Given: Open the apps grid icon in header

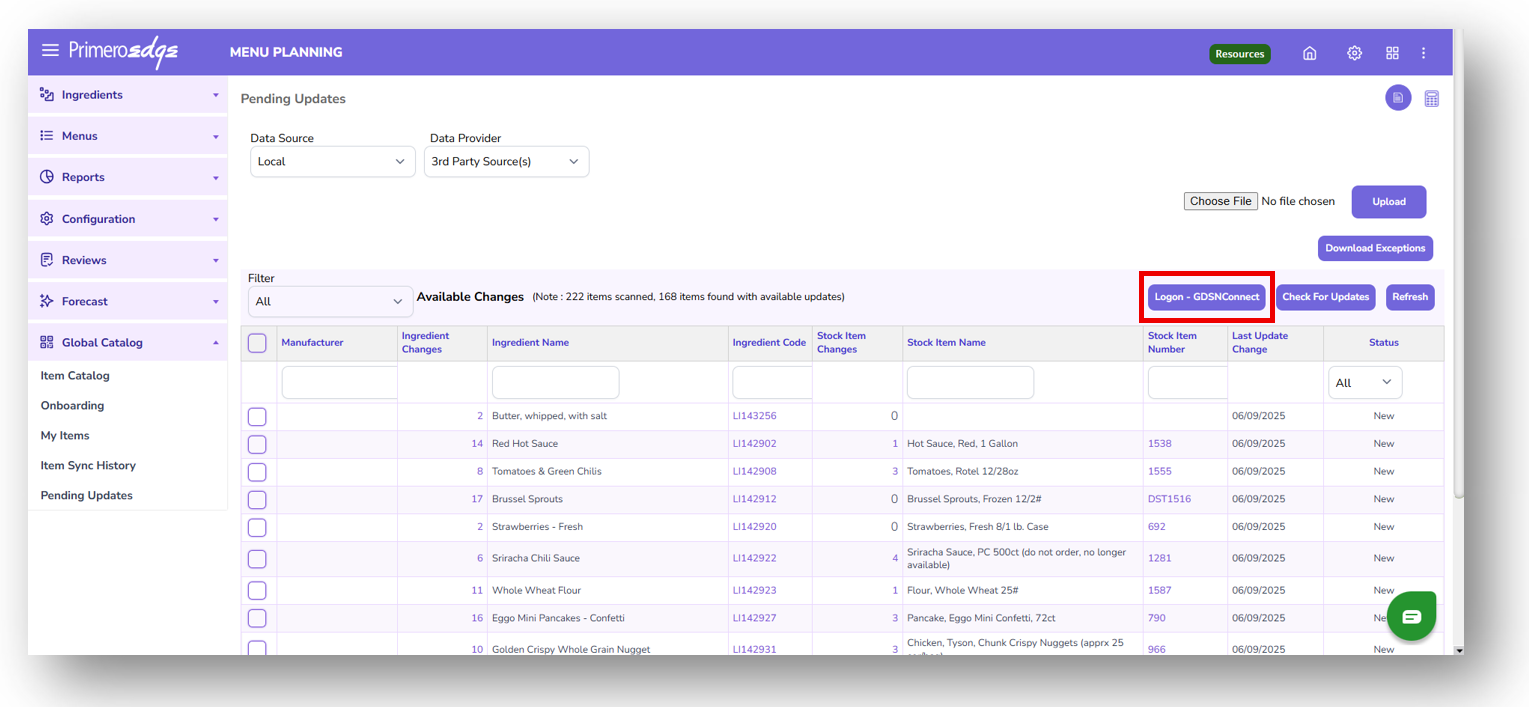Looking at the screenshot, I should pyautogui.click(x=1392, y=52).
